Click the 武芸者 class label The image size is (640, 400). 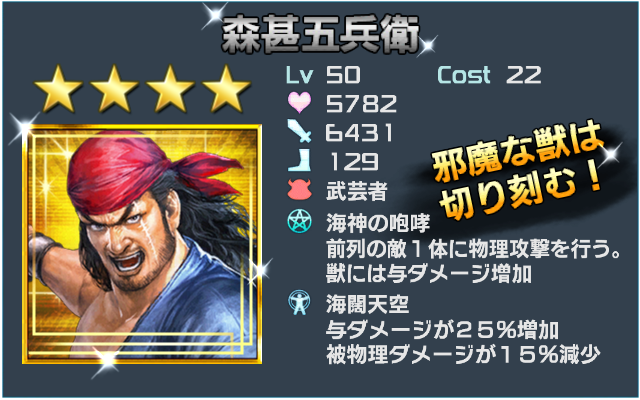356,191
